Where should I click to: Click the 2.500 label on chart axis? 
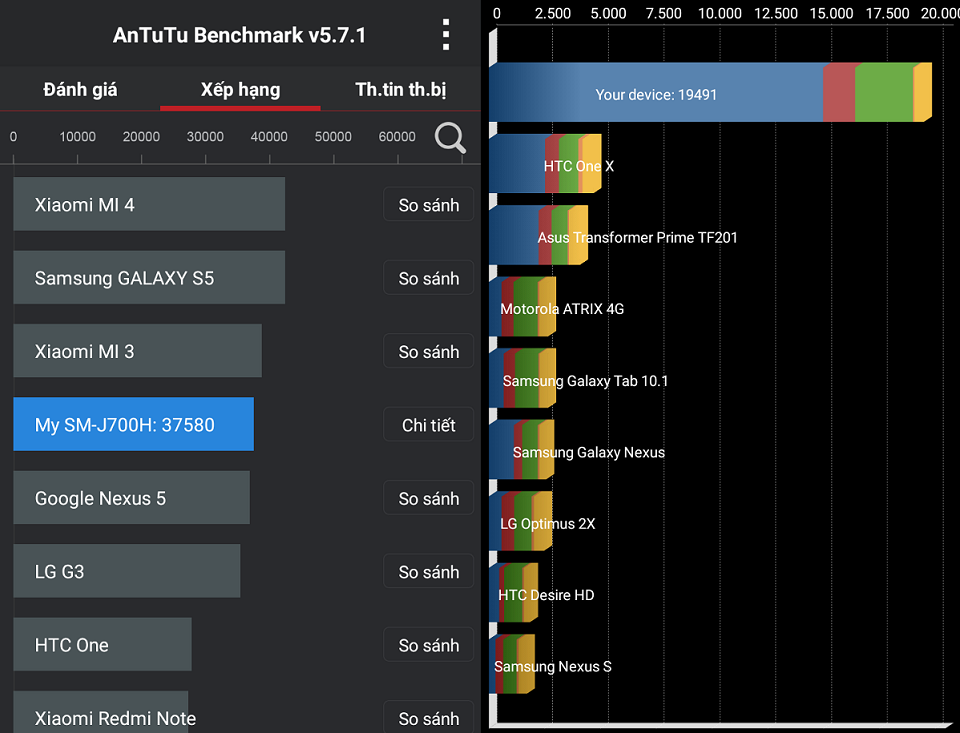pos(553,13)
